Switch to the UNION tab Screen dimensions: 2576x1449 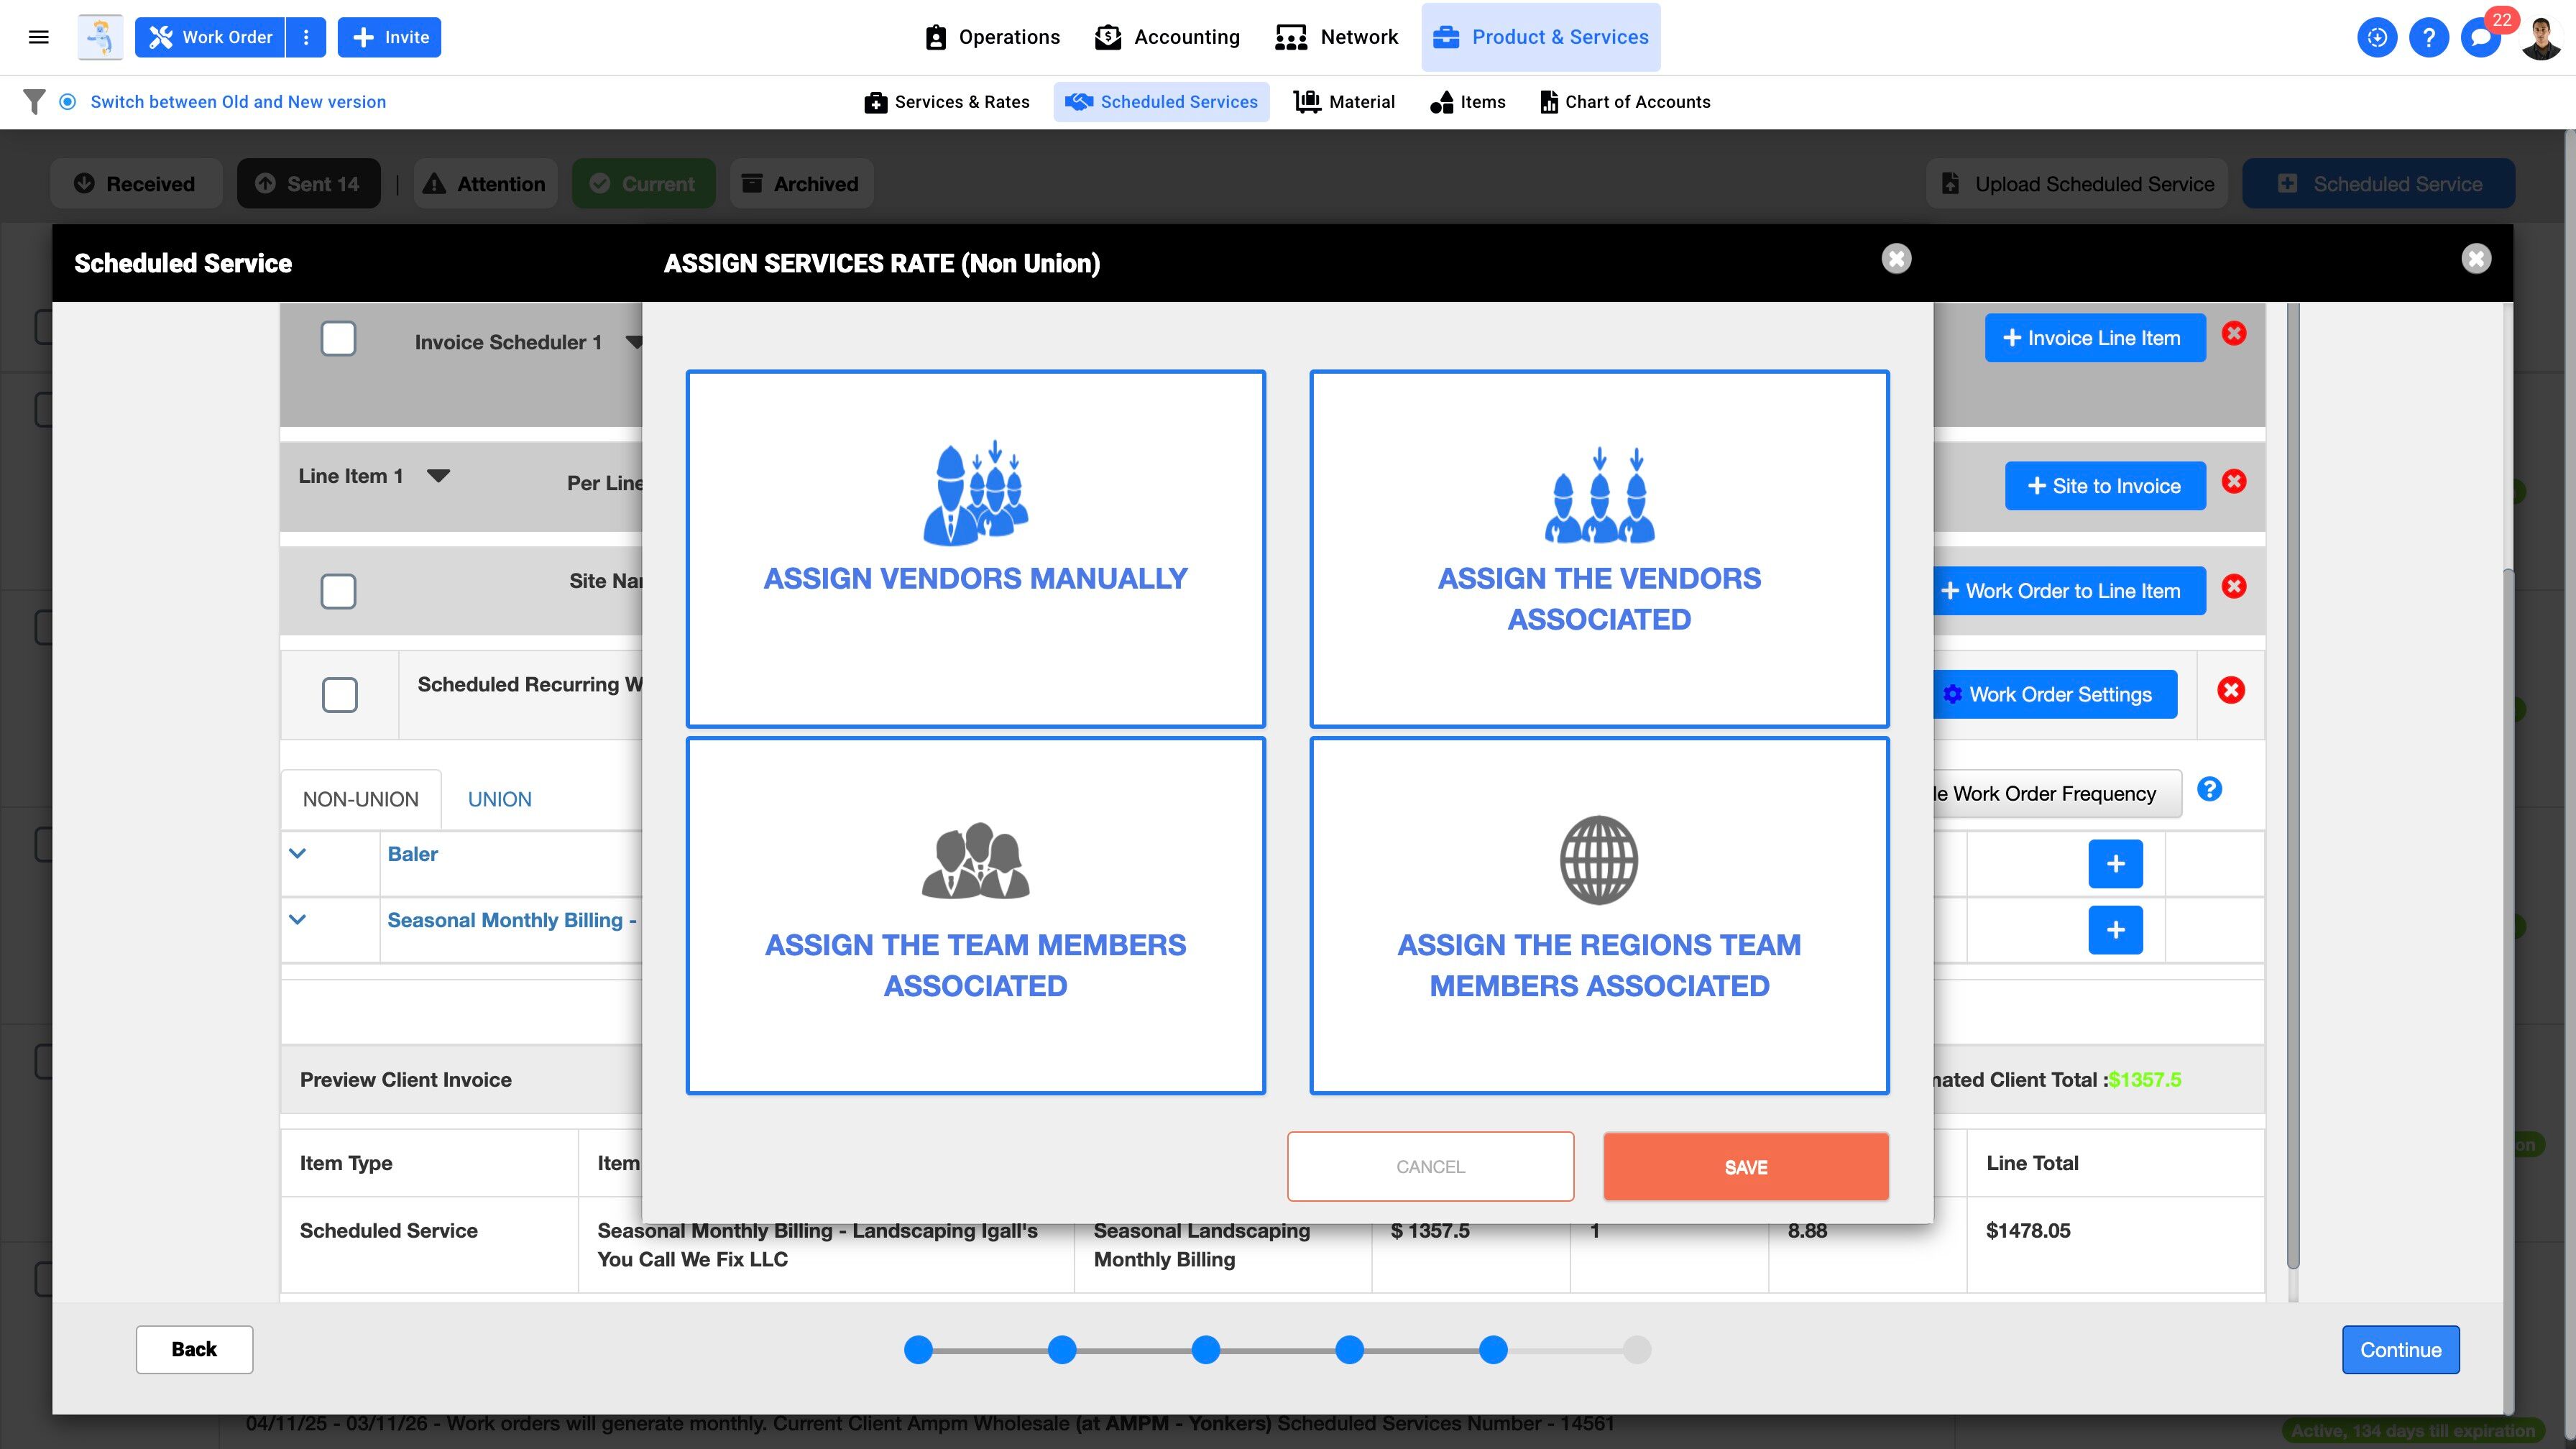(499, 799)
